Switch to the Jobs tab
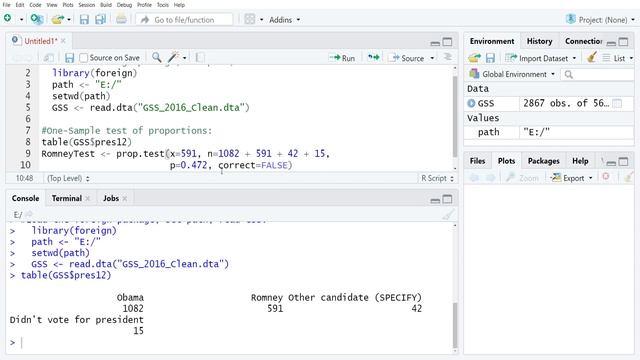Image resolution: width=640 pixels, height=360 pixels. coord(111,198)
